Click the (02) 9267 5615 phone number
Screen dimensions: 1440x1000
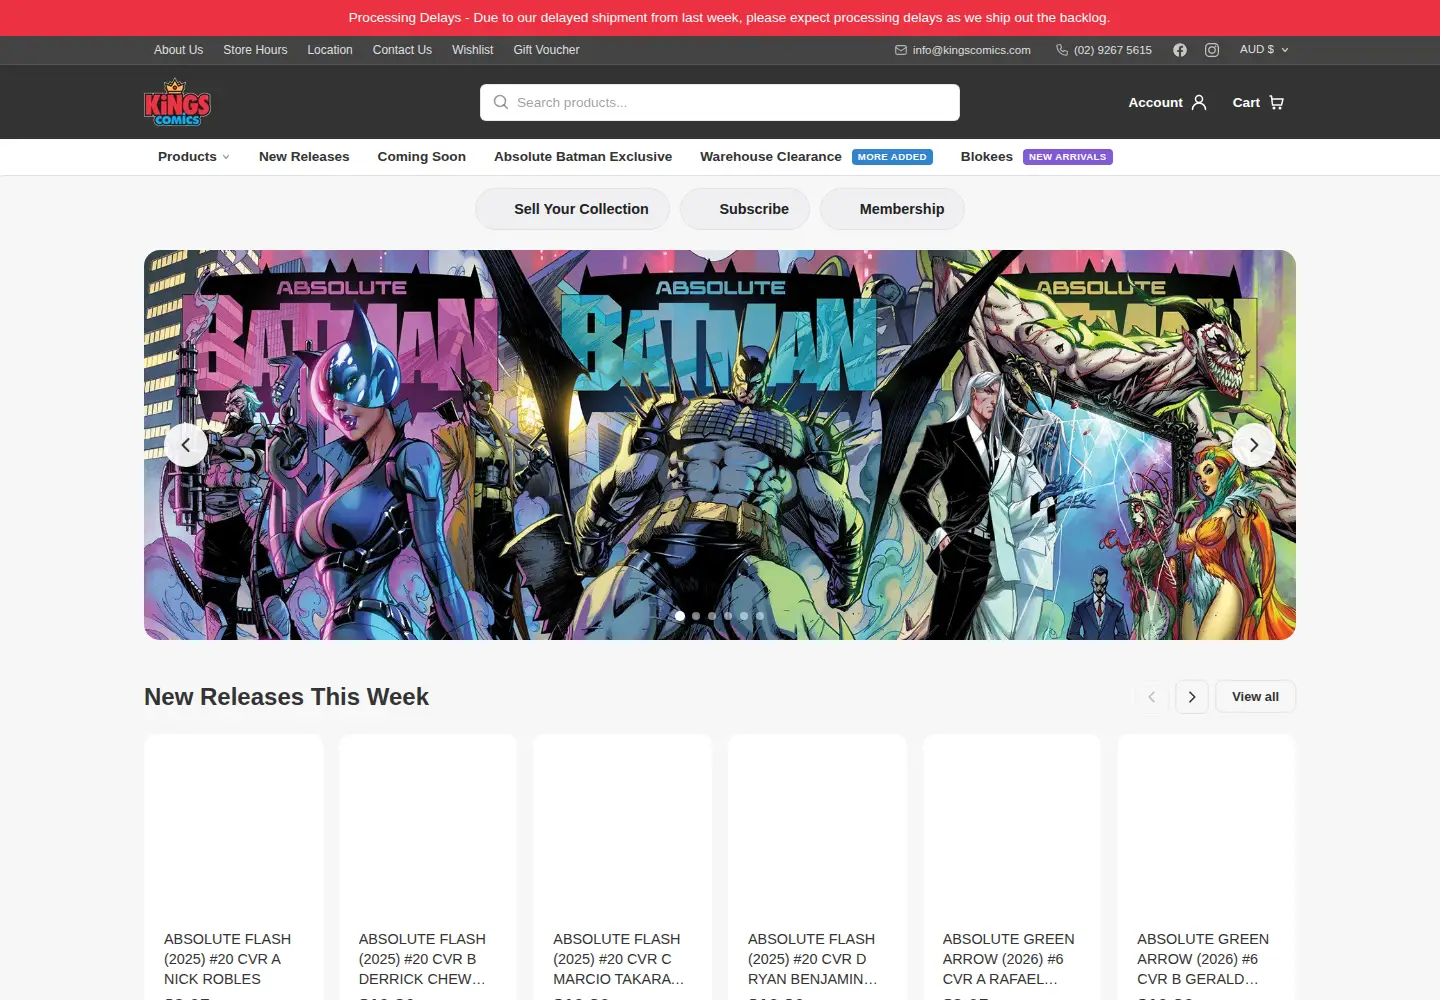click(x=1113, y=50)
